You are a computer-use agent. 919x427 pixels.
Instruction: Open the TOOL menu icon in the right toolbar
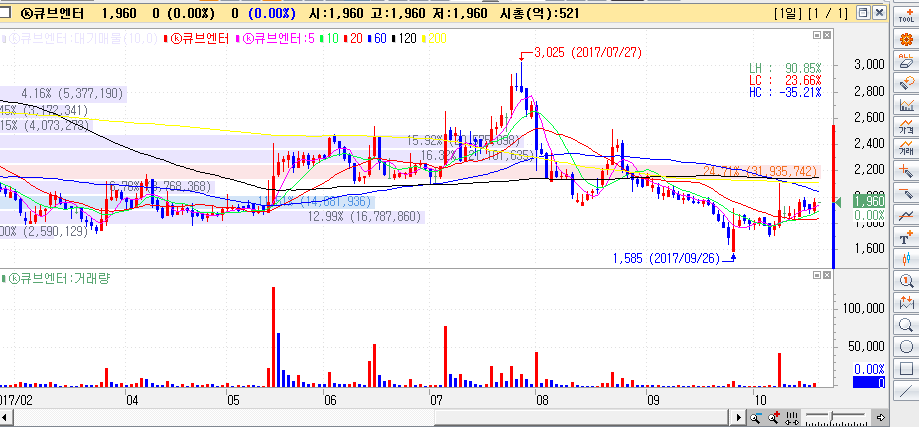tap(907, 16)
